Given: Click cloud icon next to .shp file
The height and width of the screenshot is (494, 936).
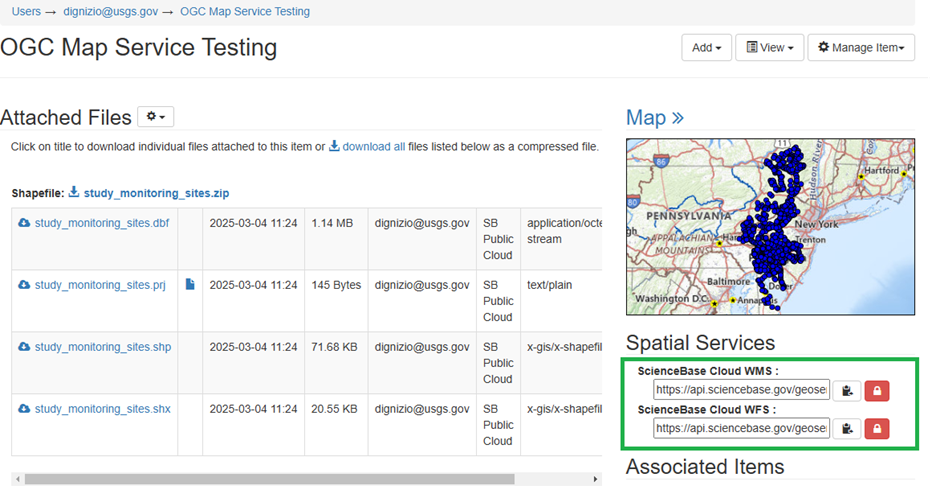Looking at the screenshot, I should (24, 347).
